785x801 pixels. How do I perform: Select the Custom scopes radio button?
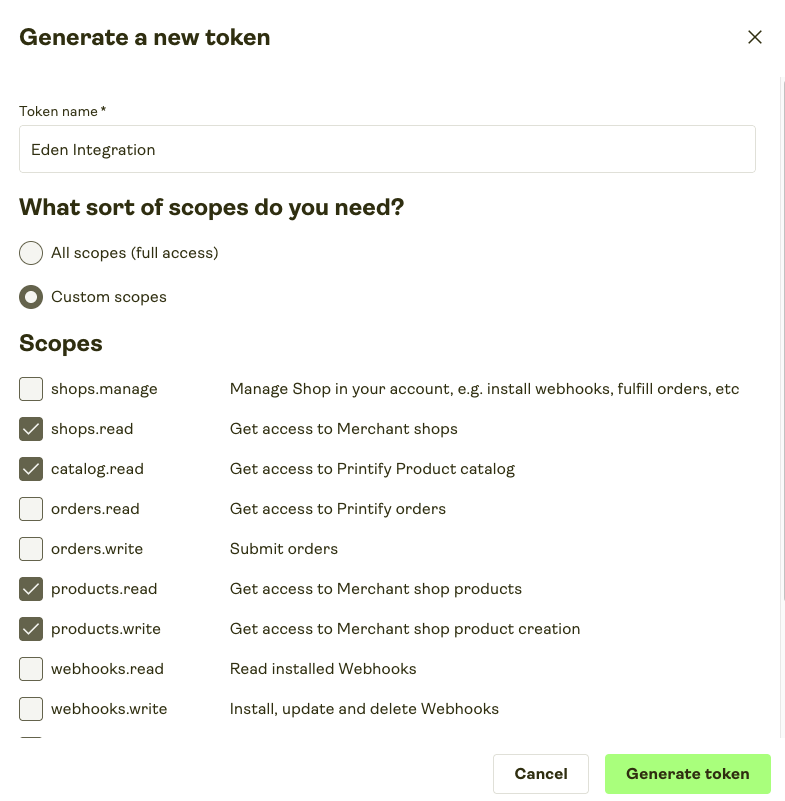[31, 297]
